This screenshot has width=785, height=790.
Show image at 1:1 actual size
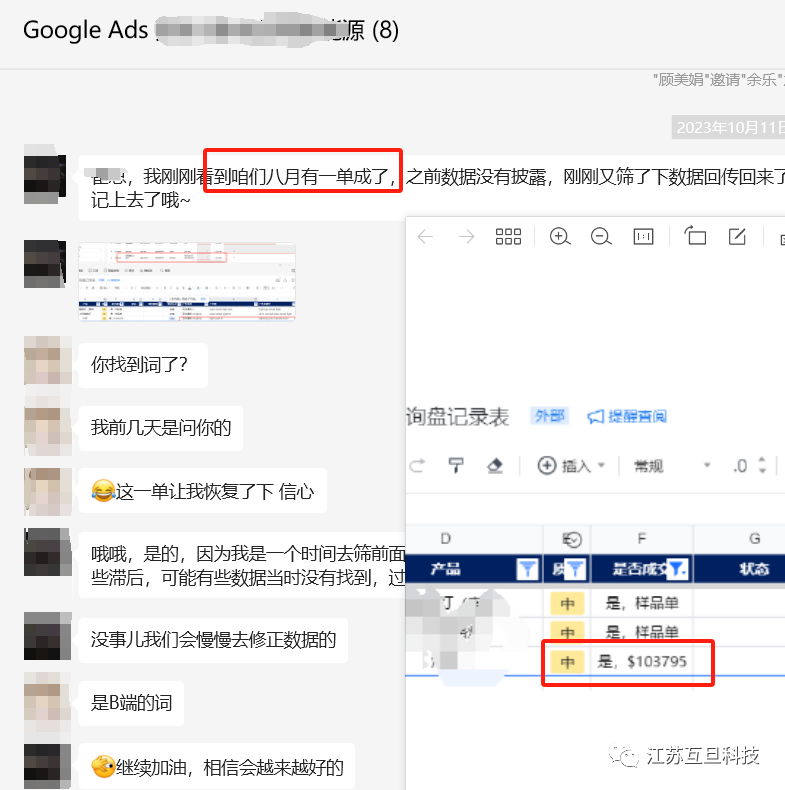(643, 237)
